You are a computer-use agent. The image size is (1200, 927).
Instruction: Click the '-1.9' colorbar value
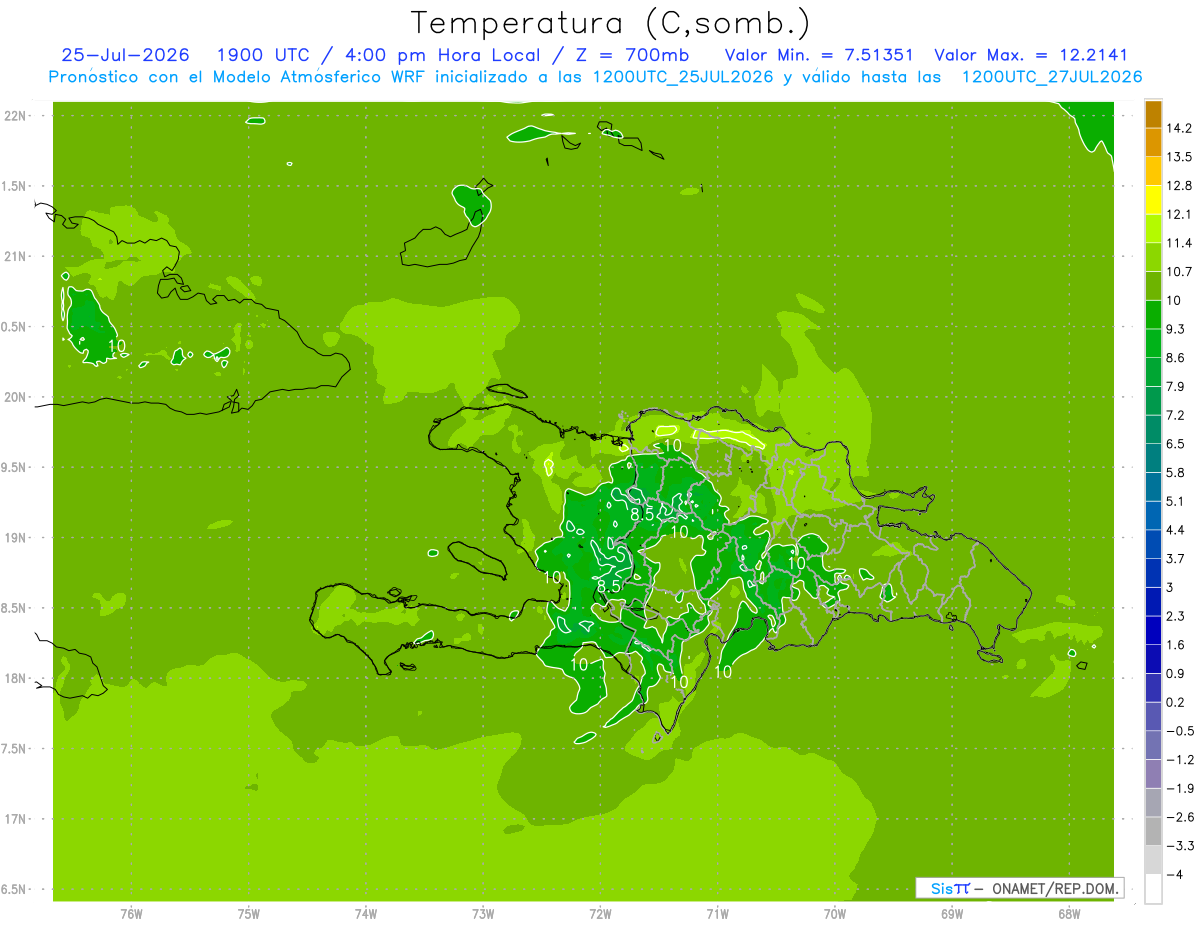point(1180,788)
